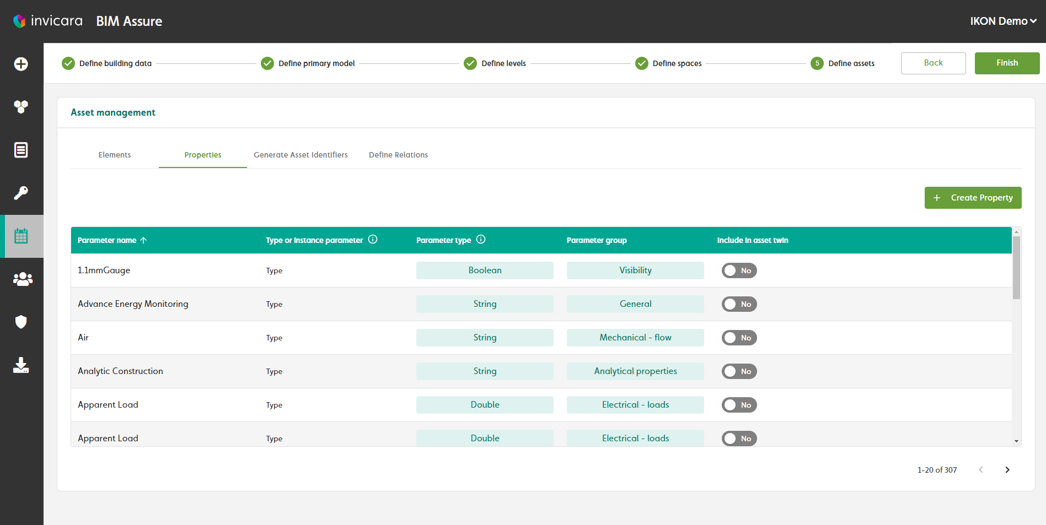Switch to the Elements tab

114,155
